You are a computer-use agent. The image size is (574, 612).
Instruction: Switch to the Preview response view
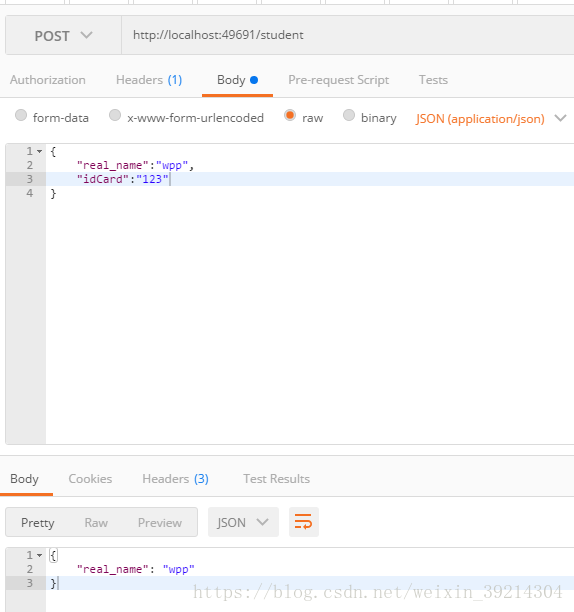160,523
